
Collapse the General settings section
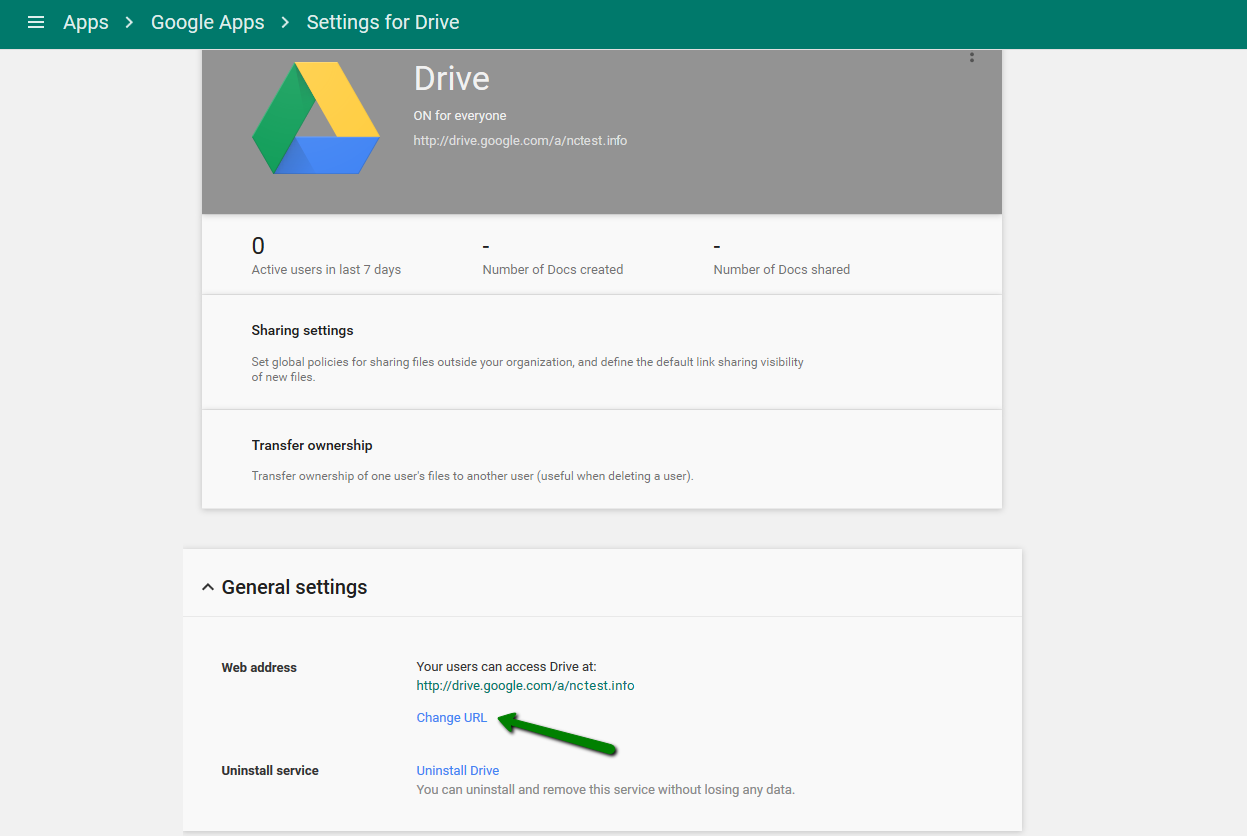[208, 587]
